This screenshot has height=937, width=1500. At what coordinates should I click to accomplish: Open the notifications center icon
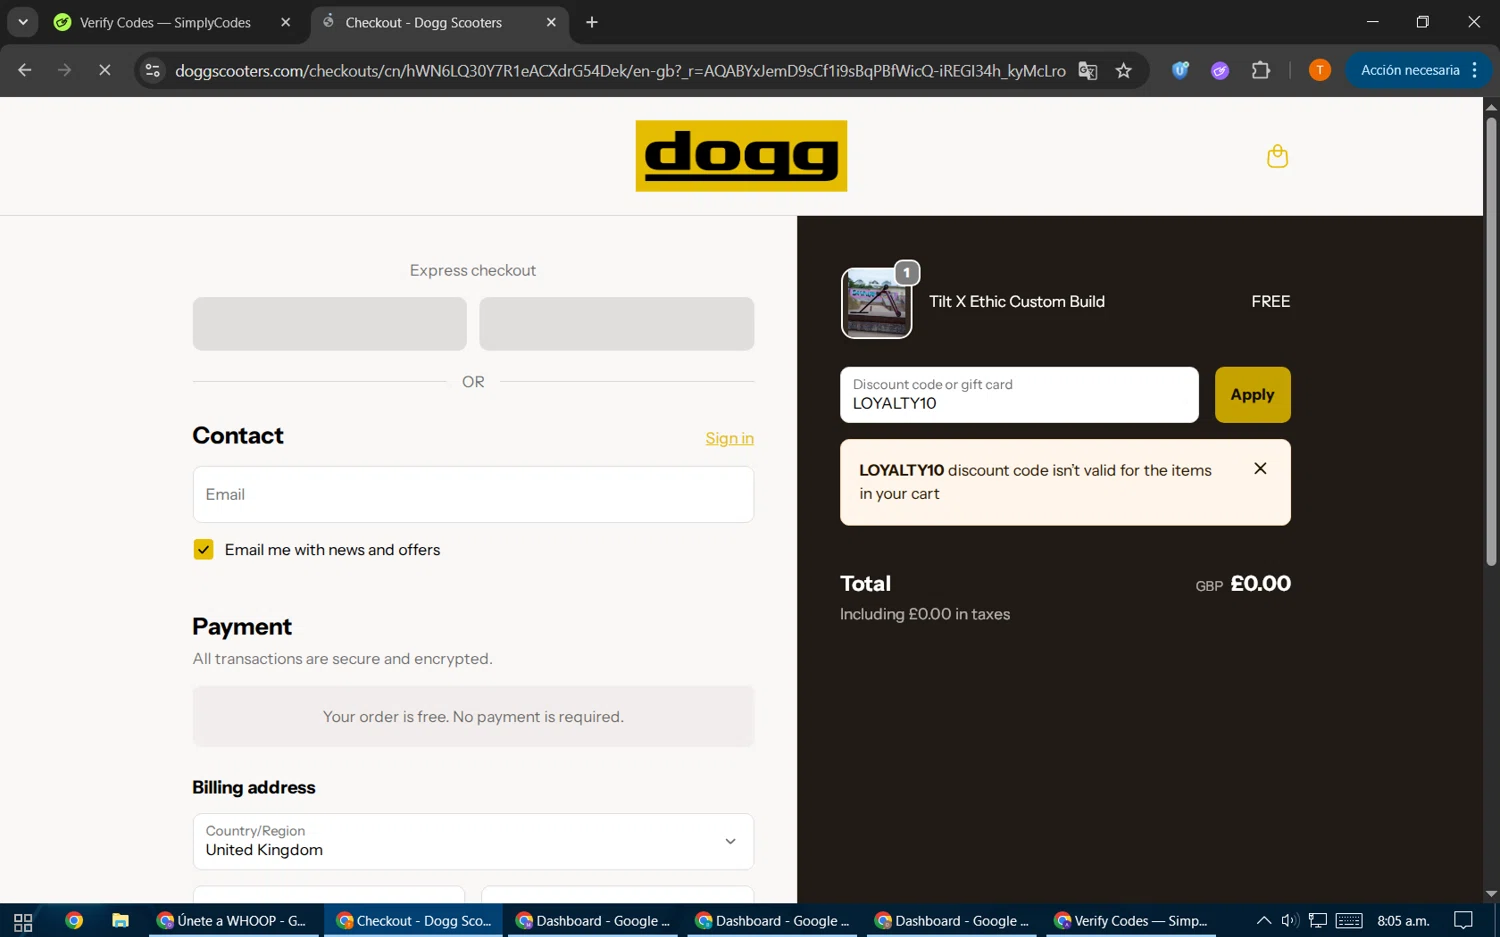click(x=1463, y=921)
